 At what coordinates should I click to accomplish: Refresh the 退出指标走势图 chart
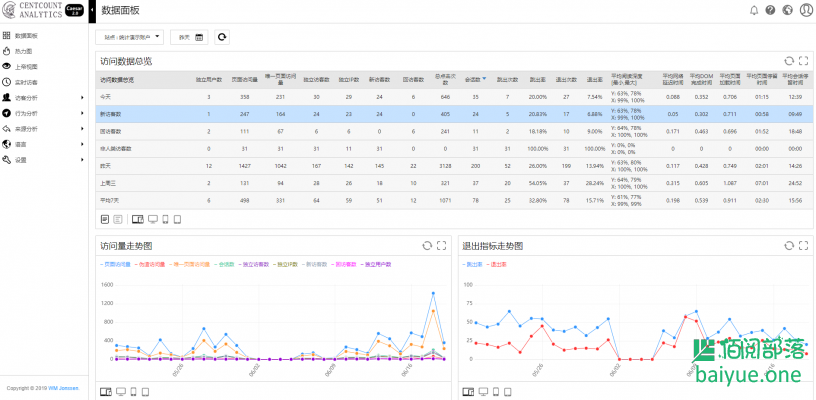789,246
